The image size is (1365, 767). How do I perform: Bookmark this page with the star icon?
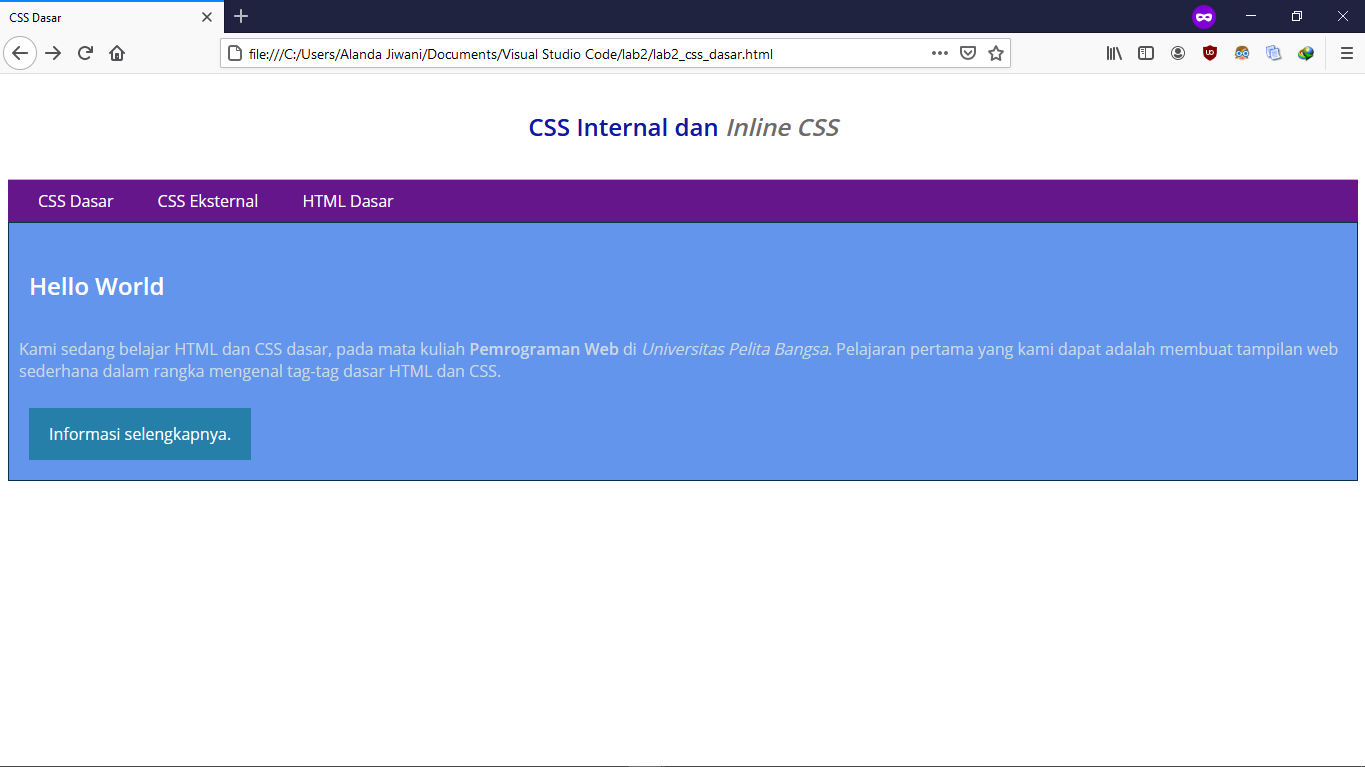pyautogui.click(x=996, y=53)
